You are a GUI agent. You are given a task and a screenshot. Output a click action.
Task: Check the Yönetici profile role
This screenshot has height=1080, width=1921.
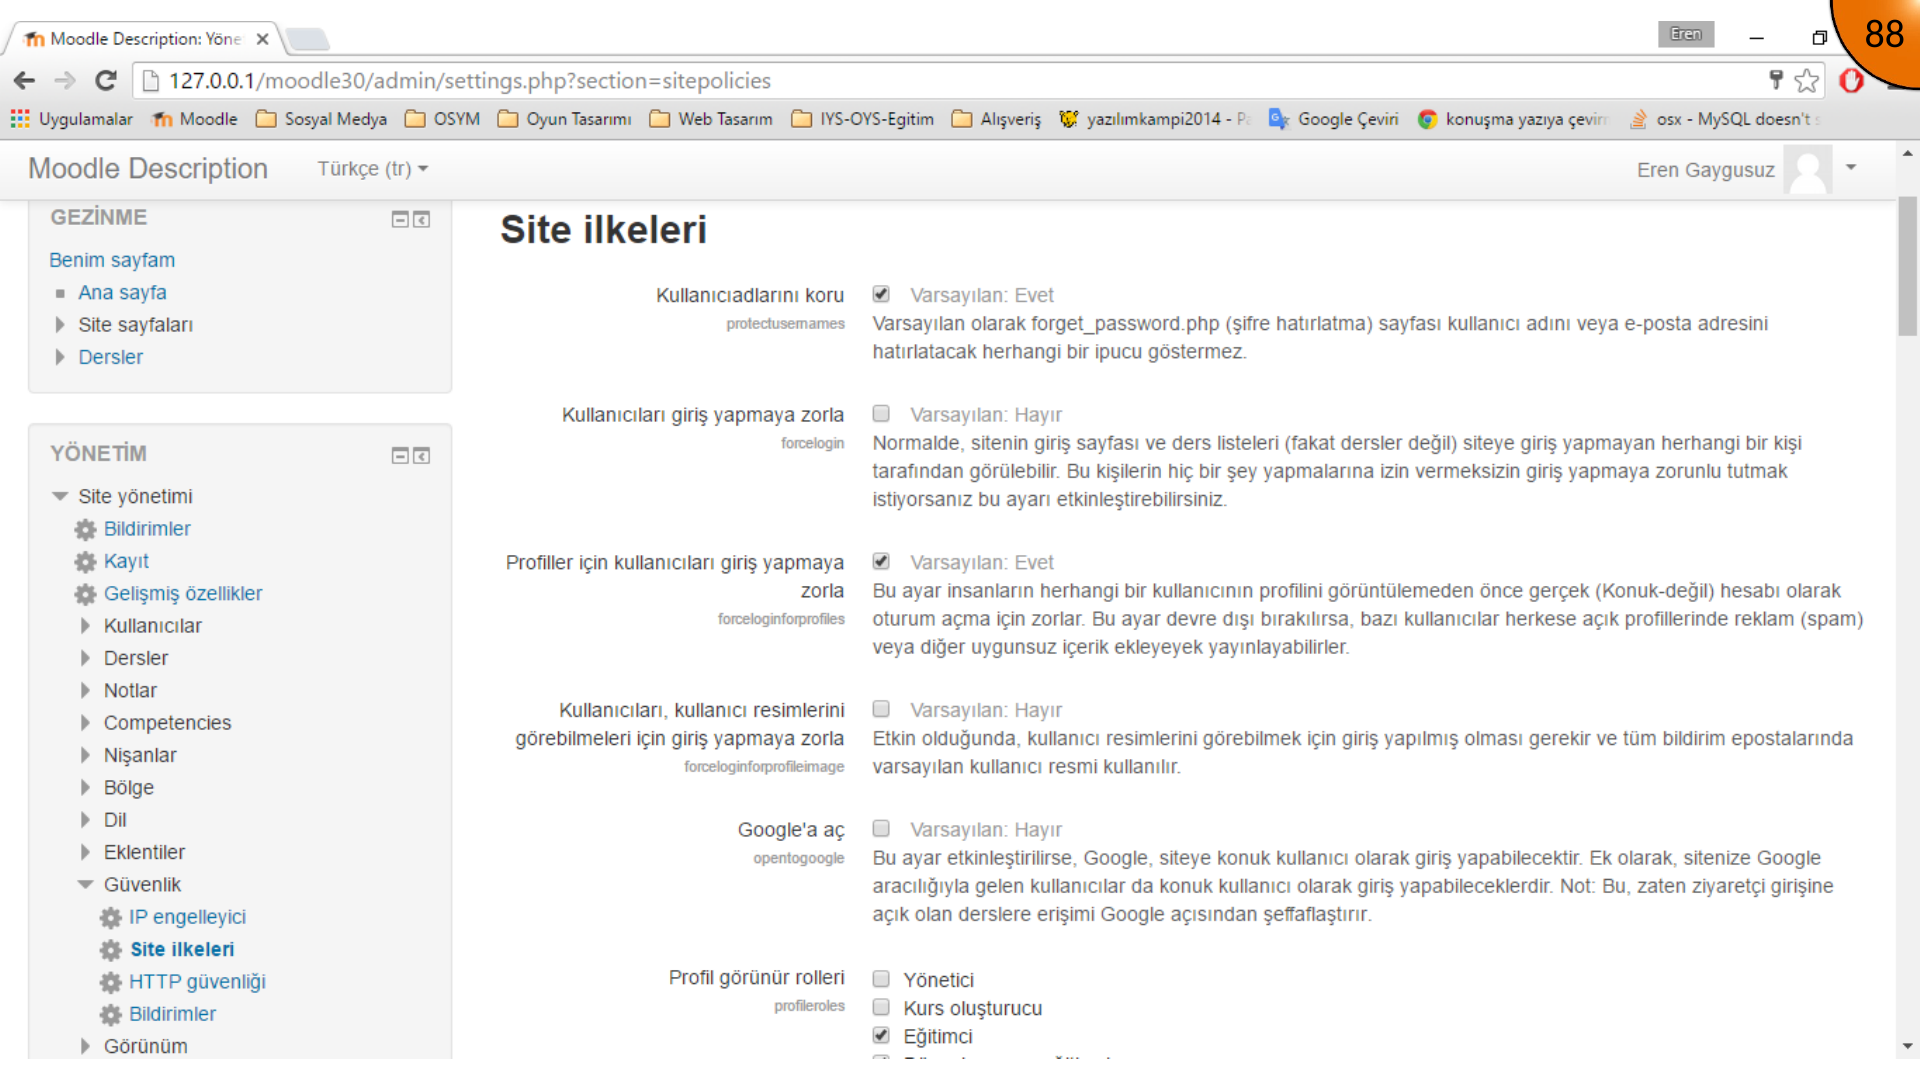click(x=881, y=979)
